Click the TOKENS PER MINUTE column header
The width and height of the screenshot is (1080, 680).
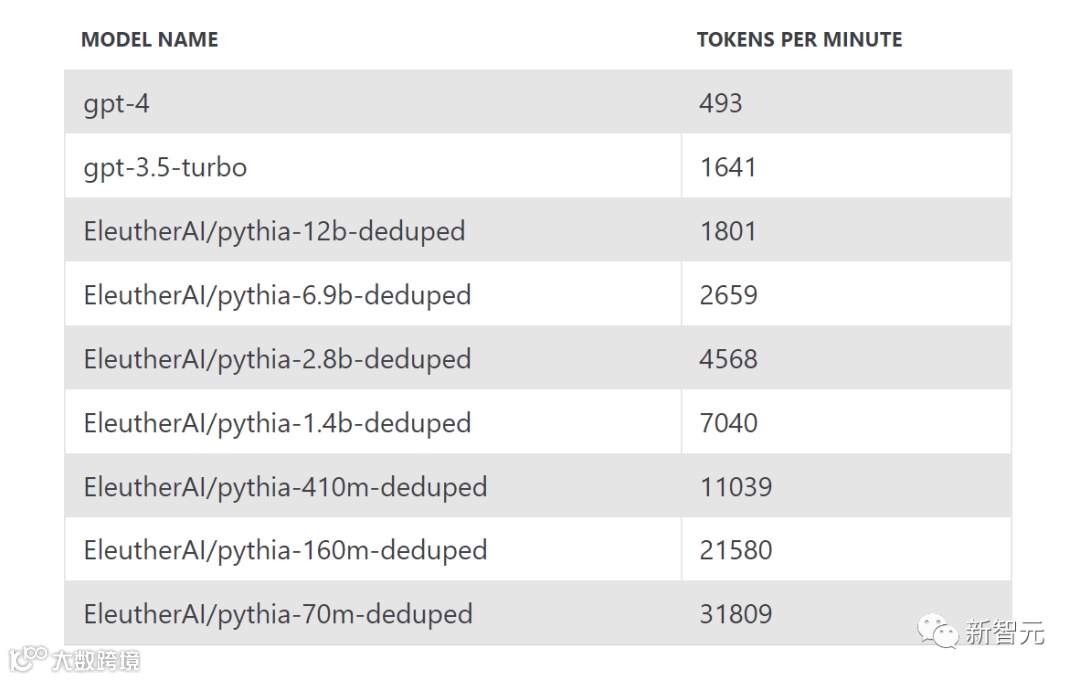pos(799,40)
